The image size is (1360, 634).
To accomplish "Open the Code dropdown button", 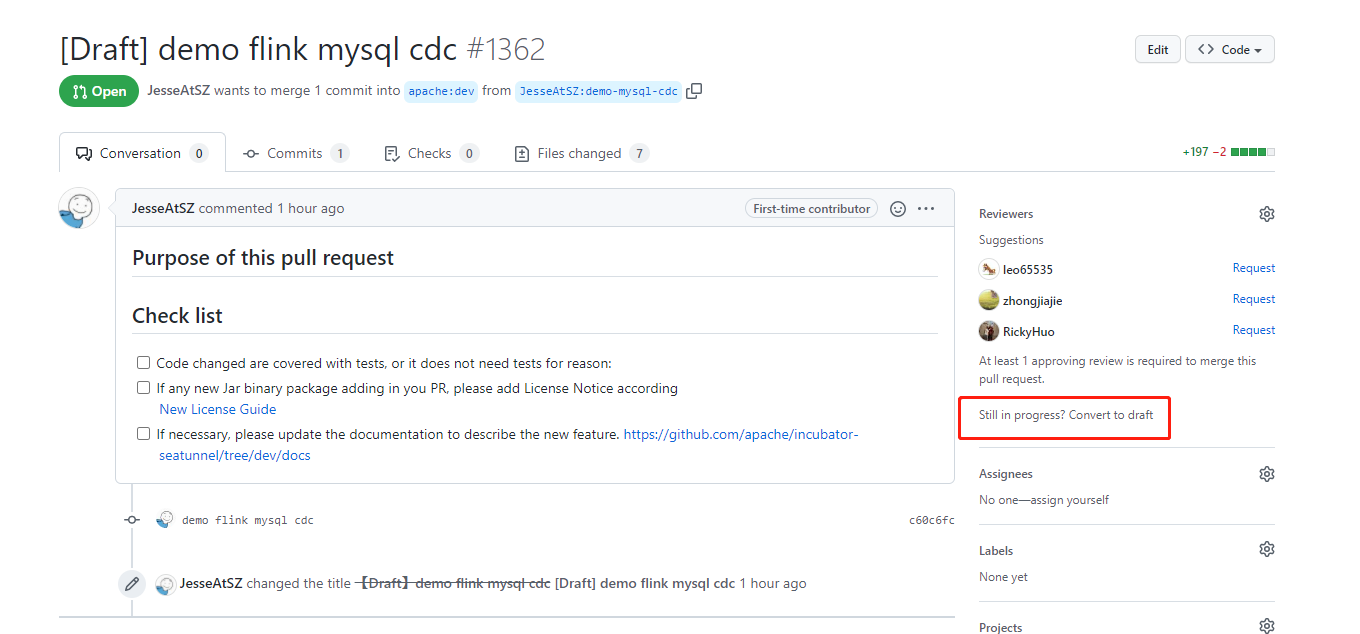I will (1230, 49).
